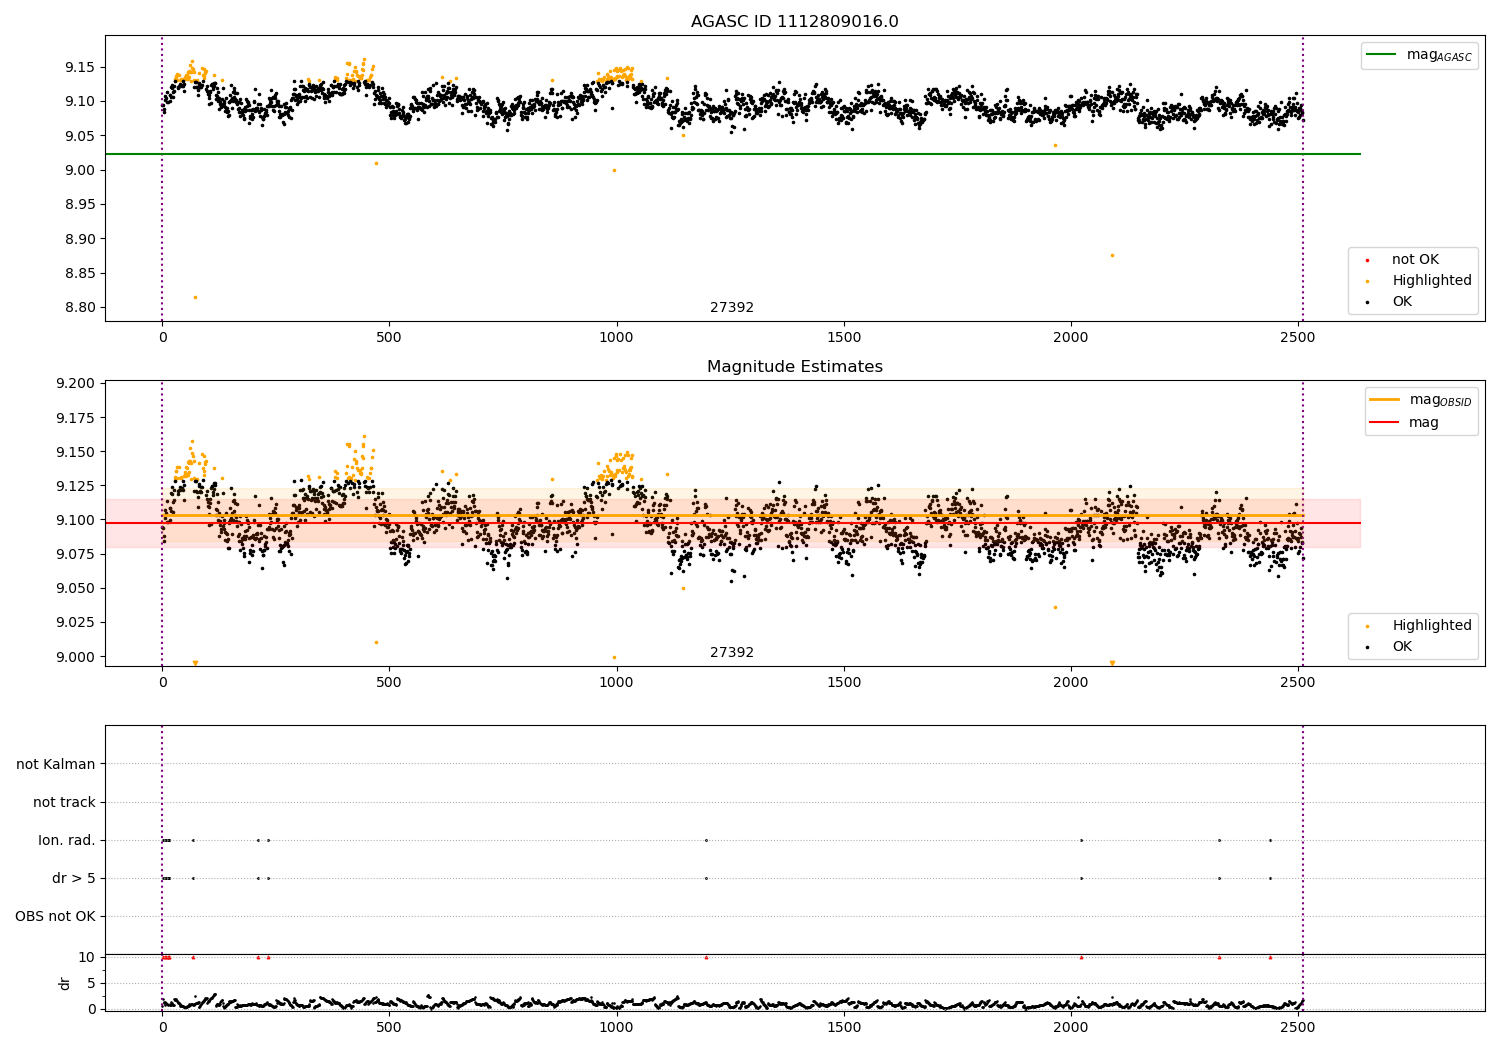The width and height of the screenshot is (1500, 1050).
Task: Click the 'dr > 5' row label
Action: pyautogui.click(x=74, y=879)
